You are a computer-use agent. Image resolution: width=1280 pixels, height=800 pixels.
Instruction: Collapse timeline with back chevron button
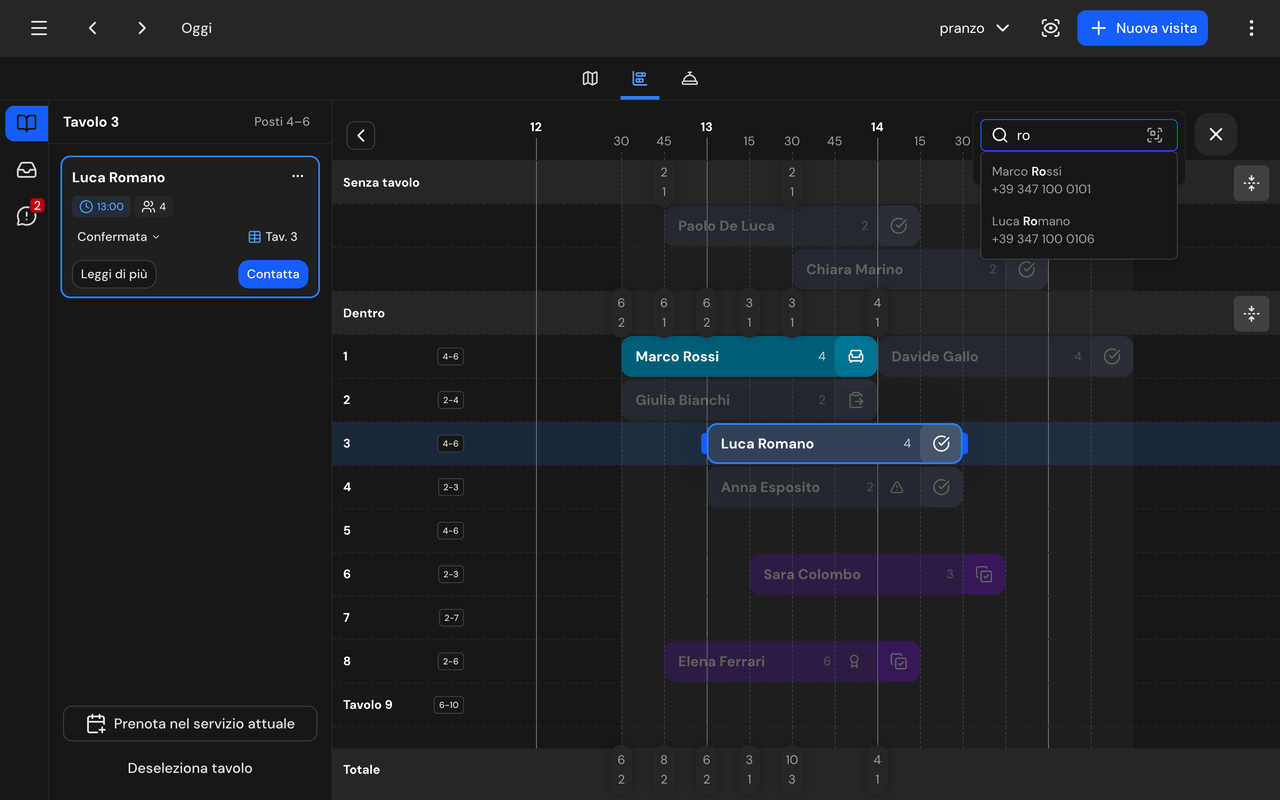click(x=361, y=135)
